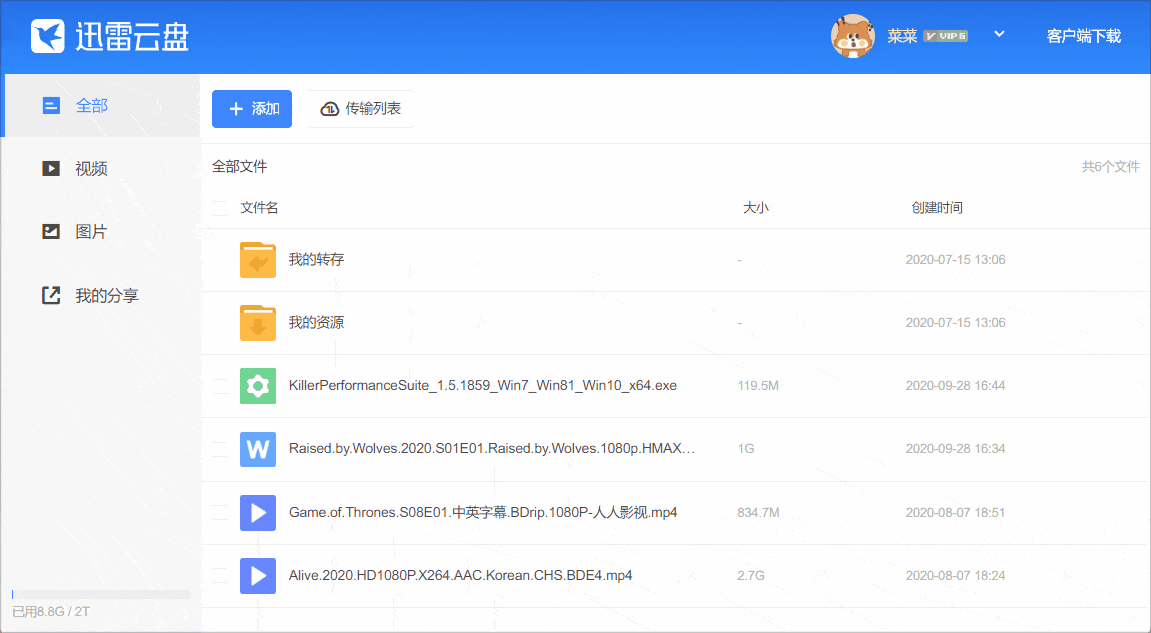
Task: Play the Game.of.Thrones video icon
Action: point(258,513)
